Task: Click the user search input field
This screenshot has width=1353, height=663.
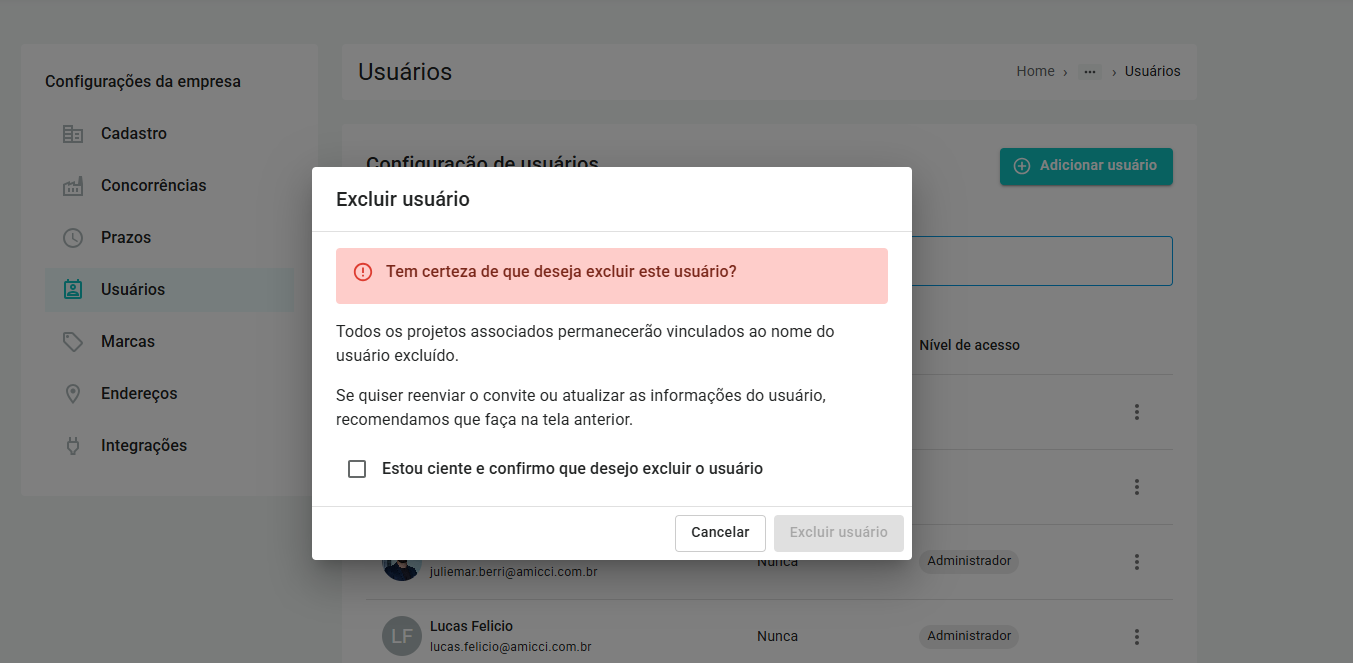Action: point(1040,261)
